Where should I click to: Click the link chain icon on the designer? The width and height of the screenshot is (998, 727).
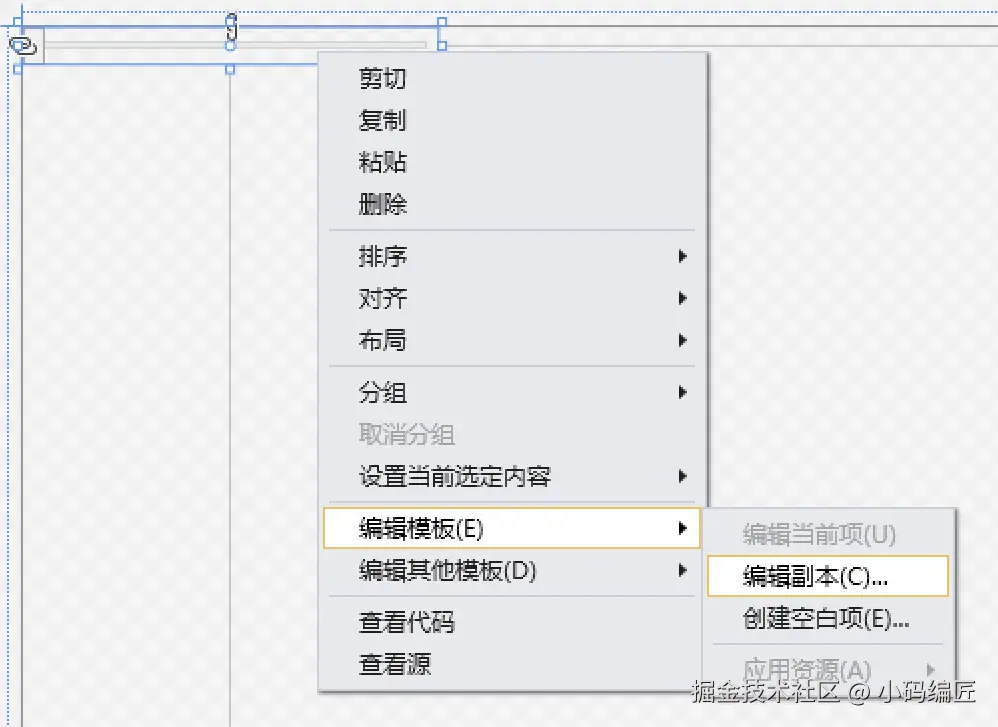[x=23, y=46]
